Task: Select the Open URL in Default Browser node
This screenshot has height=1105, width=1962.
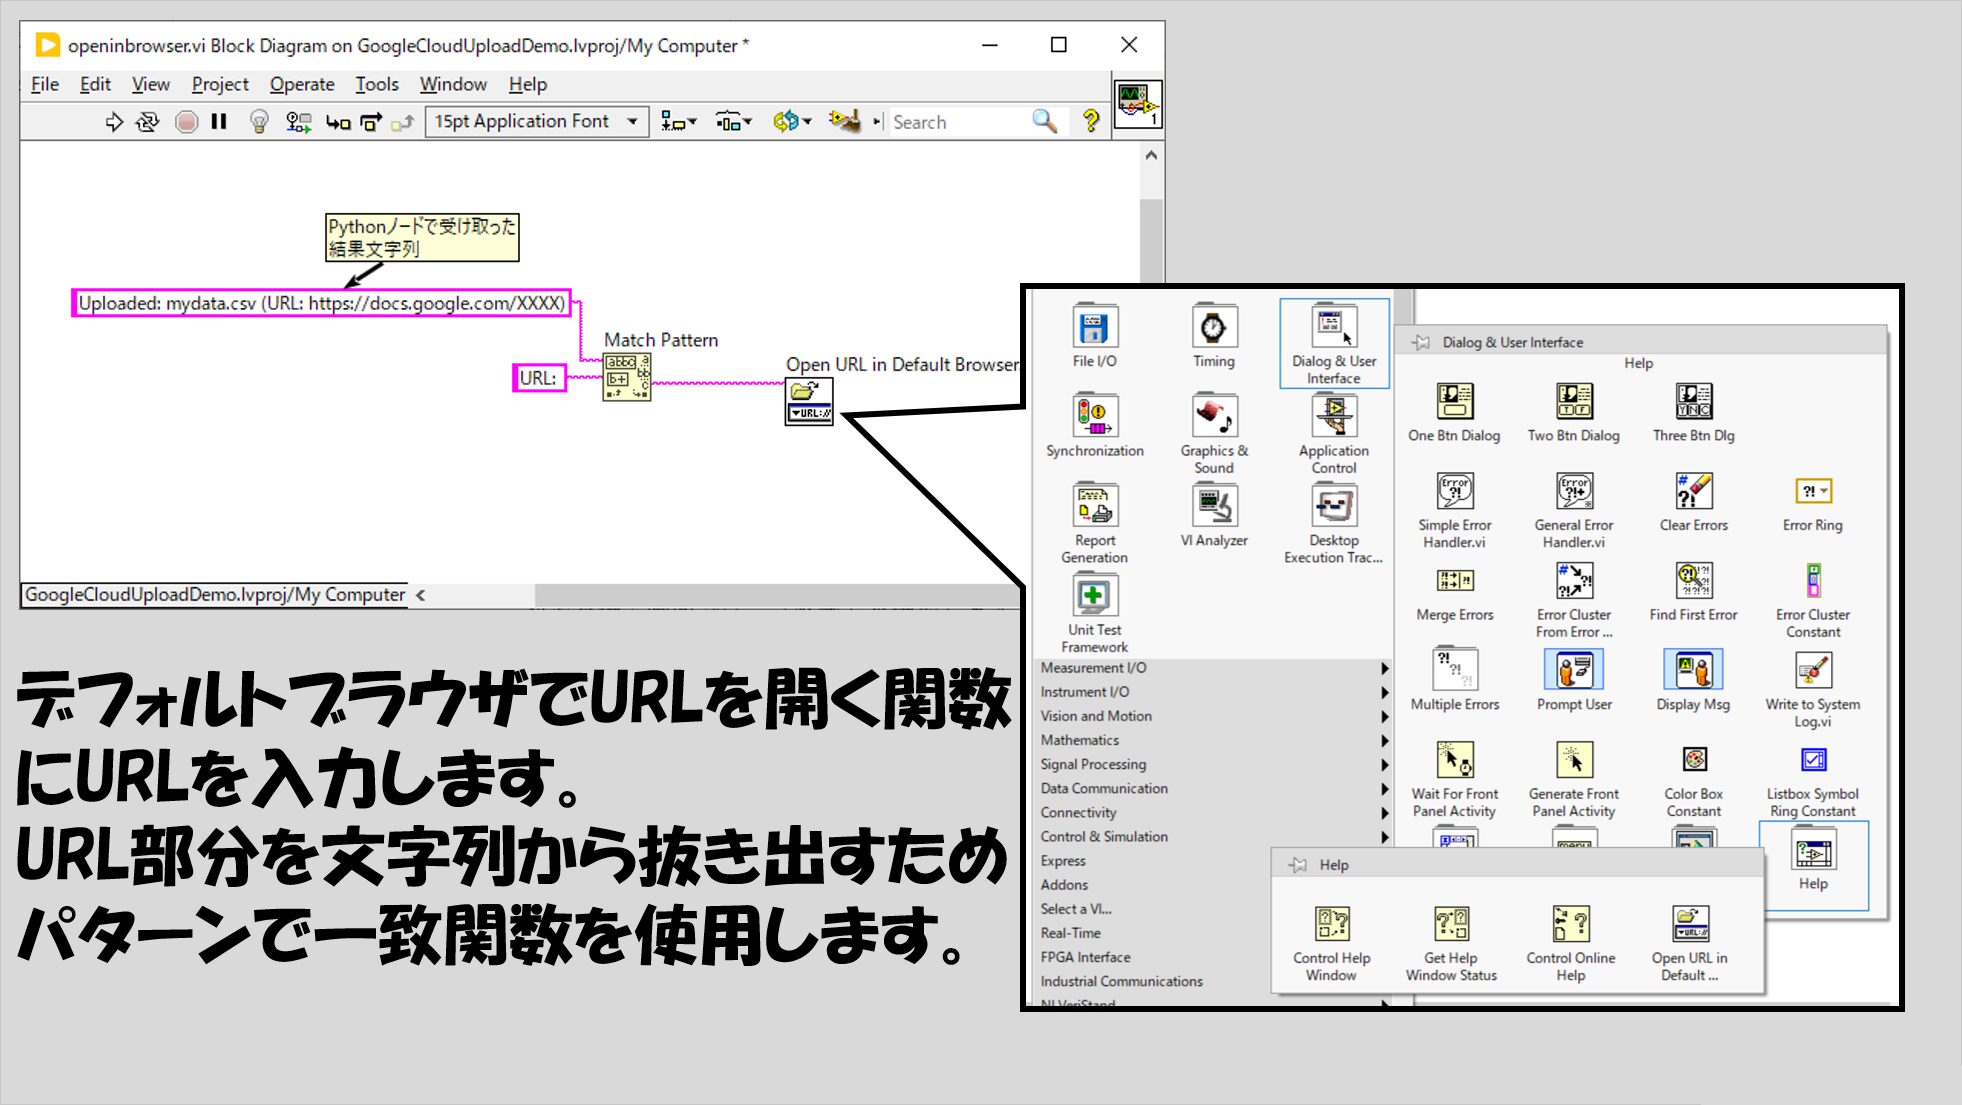Action: point(809,402)
